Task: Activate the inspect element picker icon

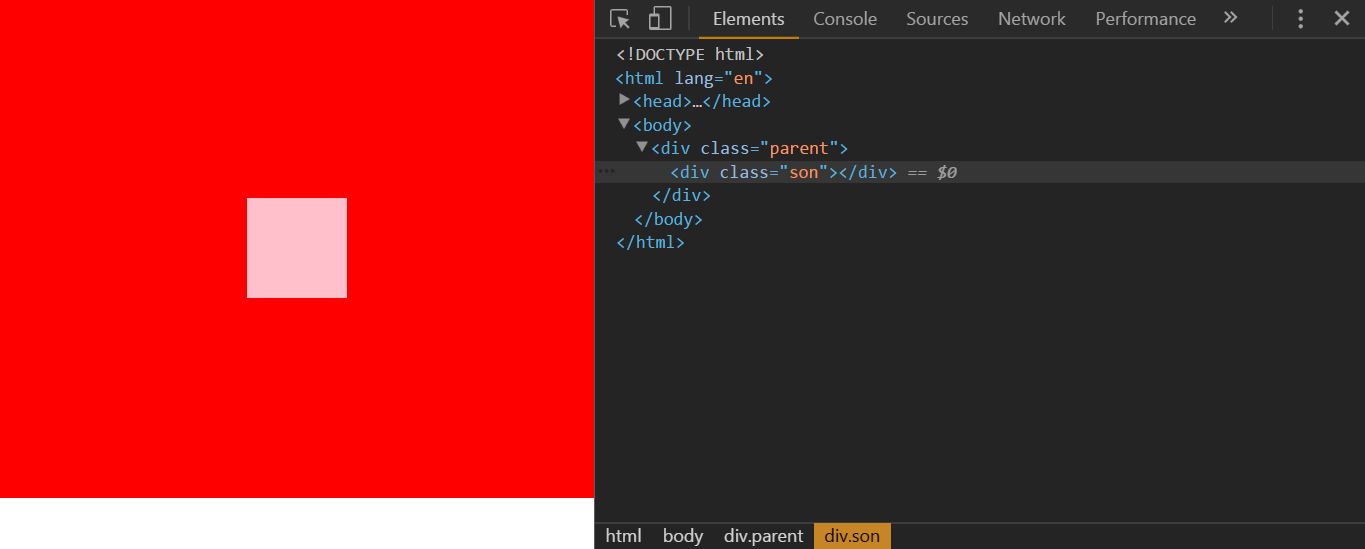Action: click(620, 19)
